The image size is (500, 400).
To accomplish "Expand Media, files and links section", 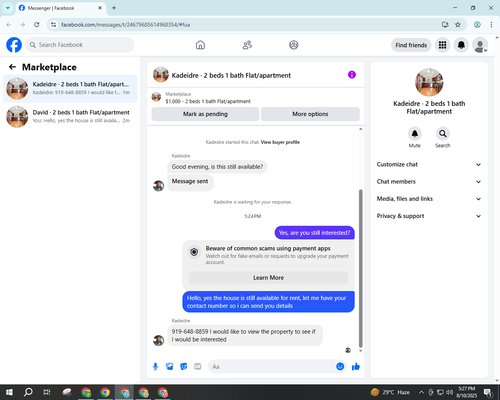I will (429, 199).
